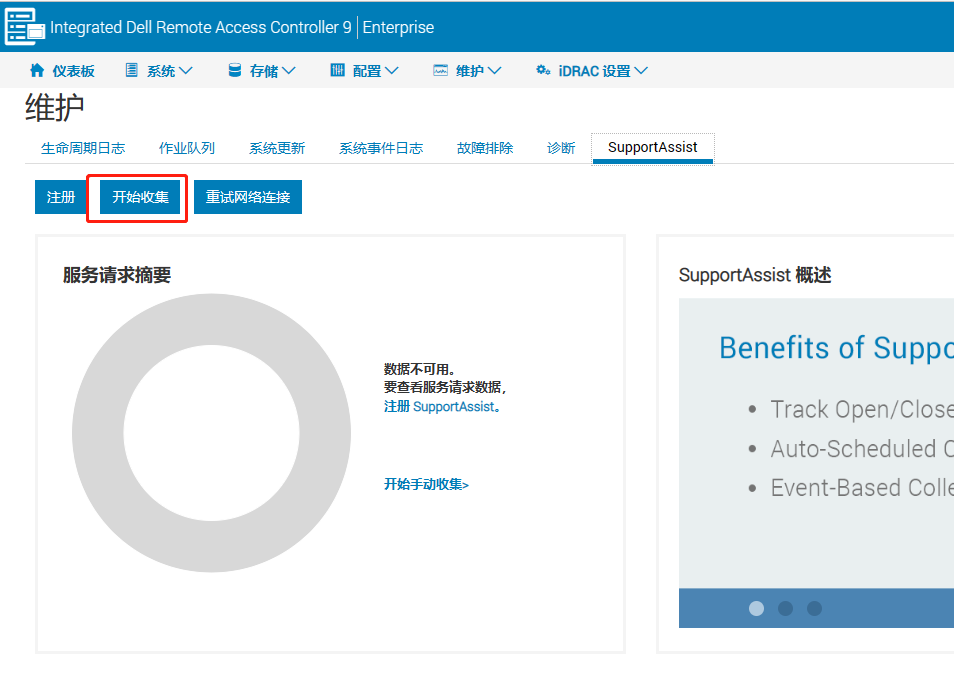Click the 开始收集 button

click(x=137, y=197)
